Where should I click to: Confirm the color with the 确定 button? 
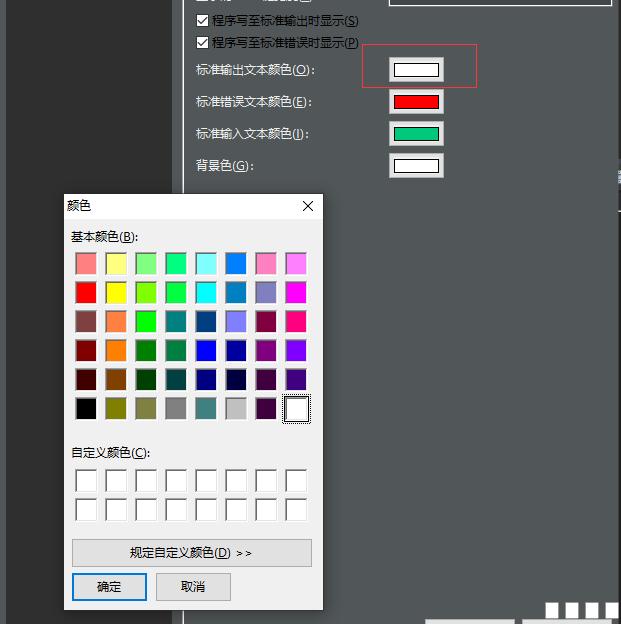[x=109, y=587]
